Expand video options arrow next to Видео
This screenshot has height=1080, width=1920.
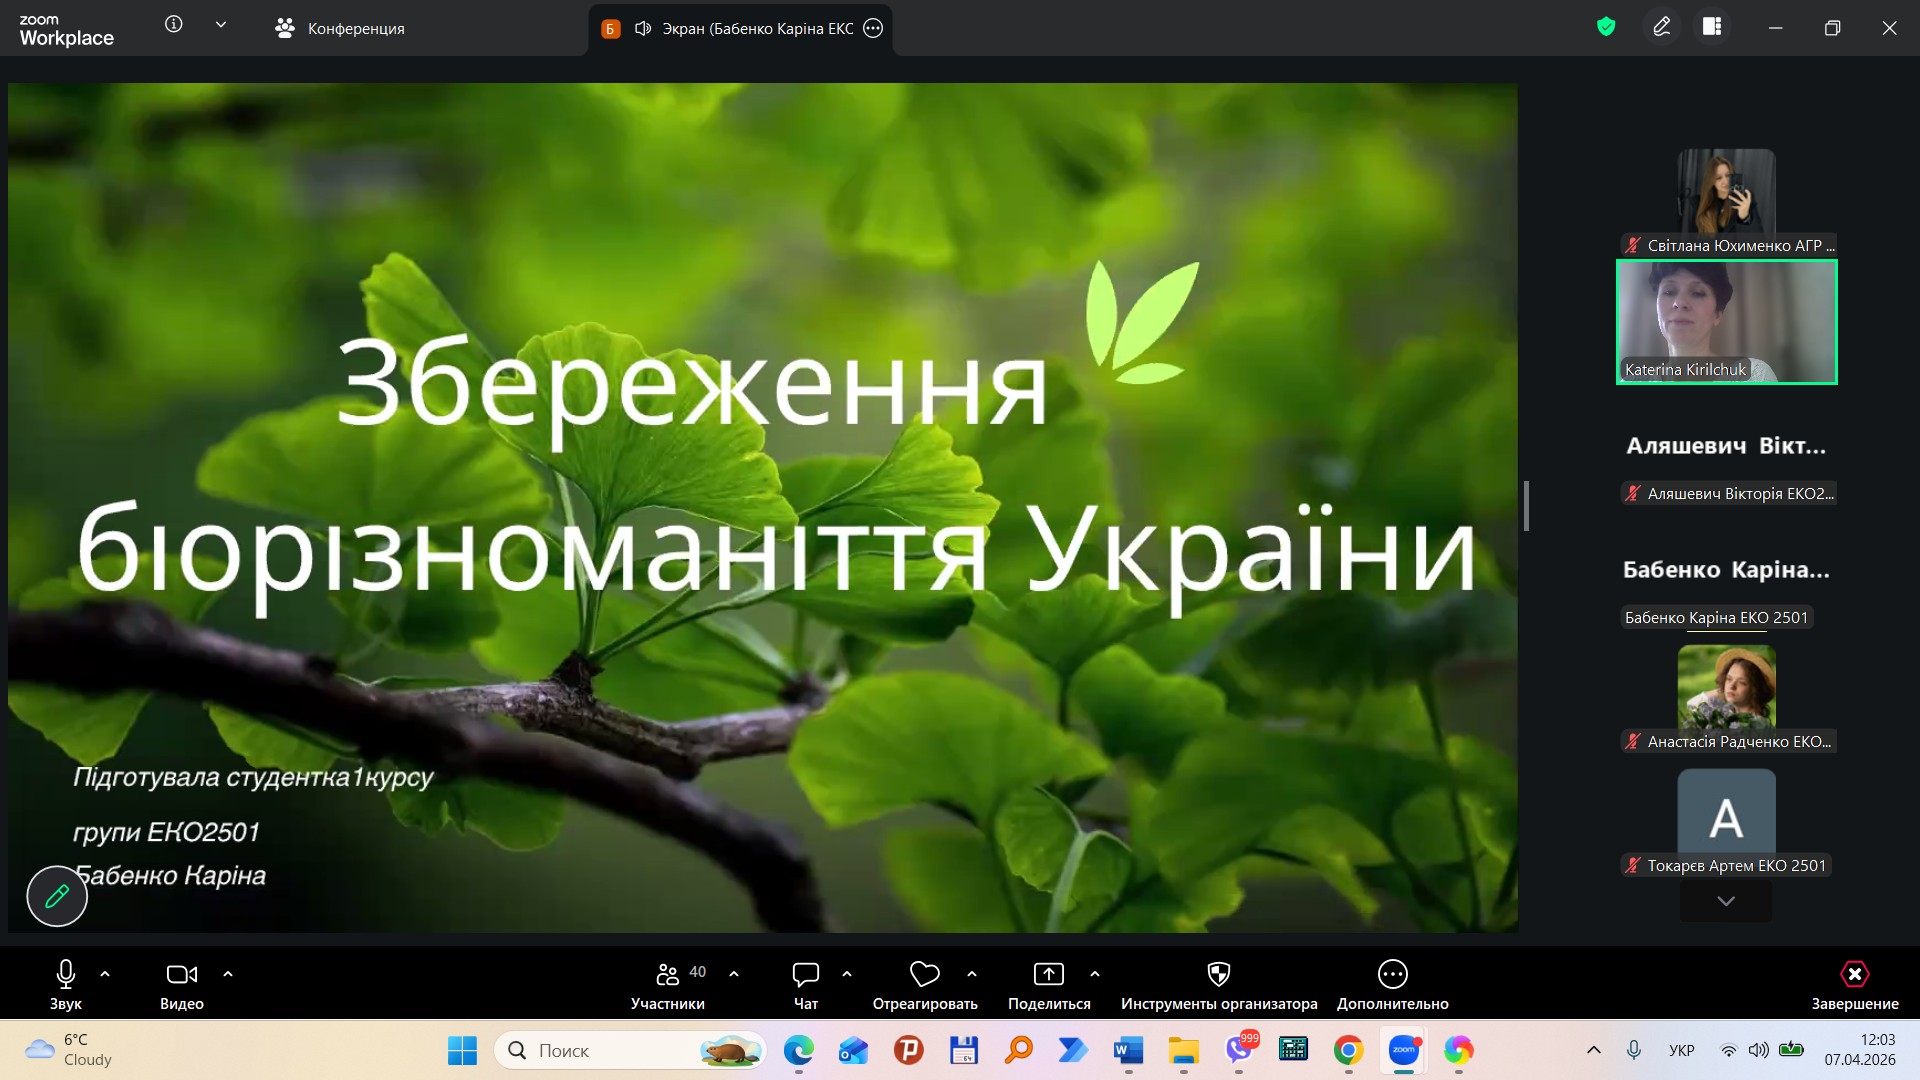(228, 973)
